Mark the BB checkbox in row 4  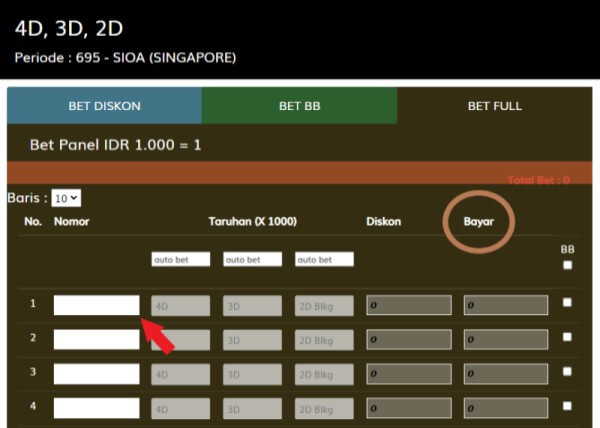(568, 407)
